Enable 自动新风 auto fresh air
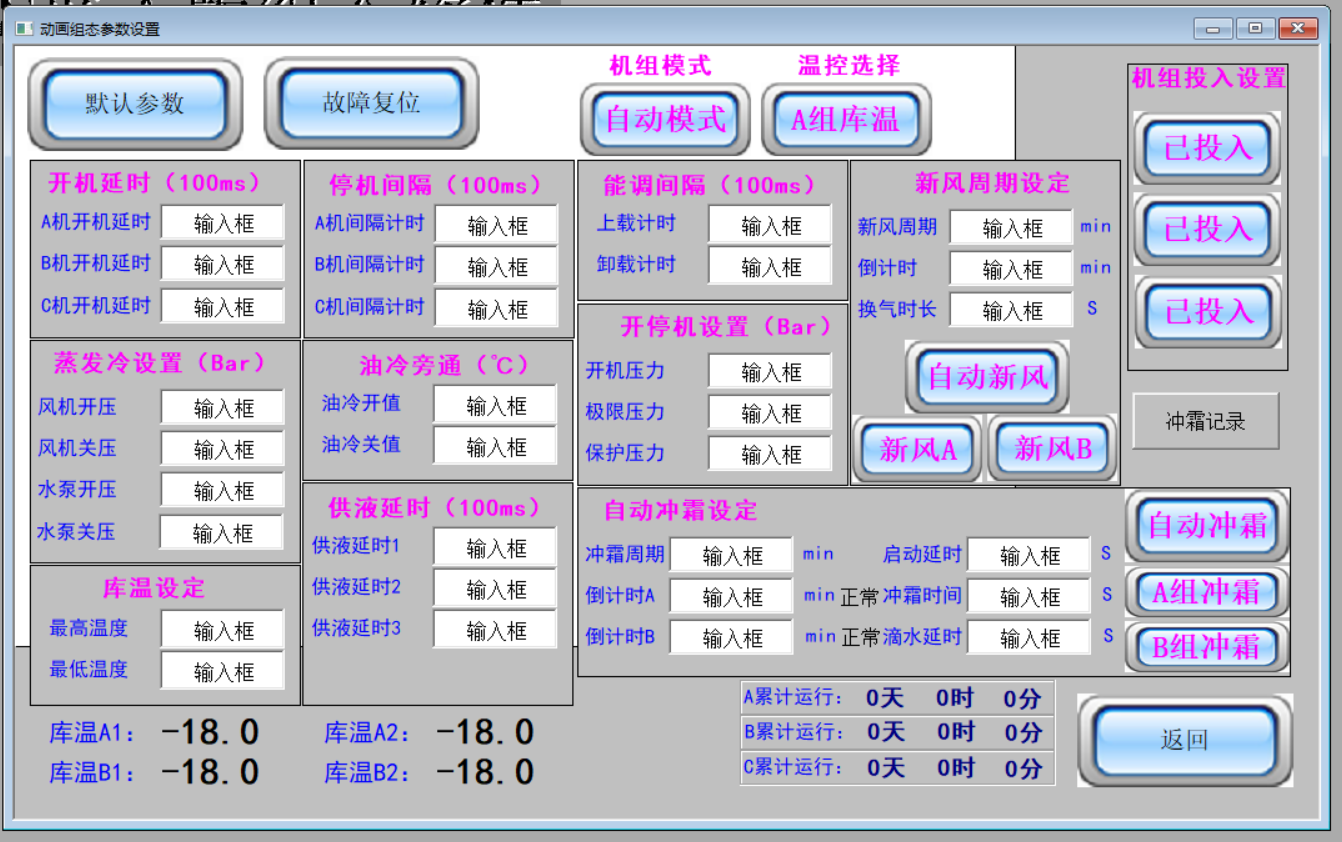The height and width of the screenshot is (842, 1342). pos(987,377)
